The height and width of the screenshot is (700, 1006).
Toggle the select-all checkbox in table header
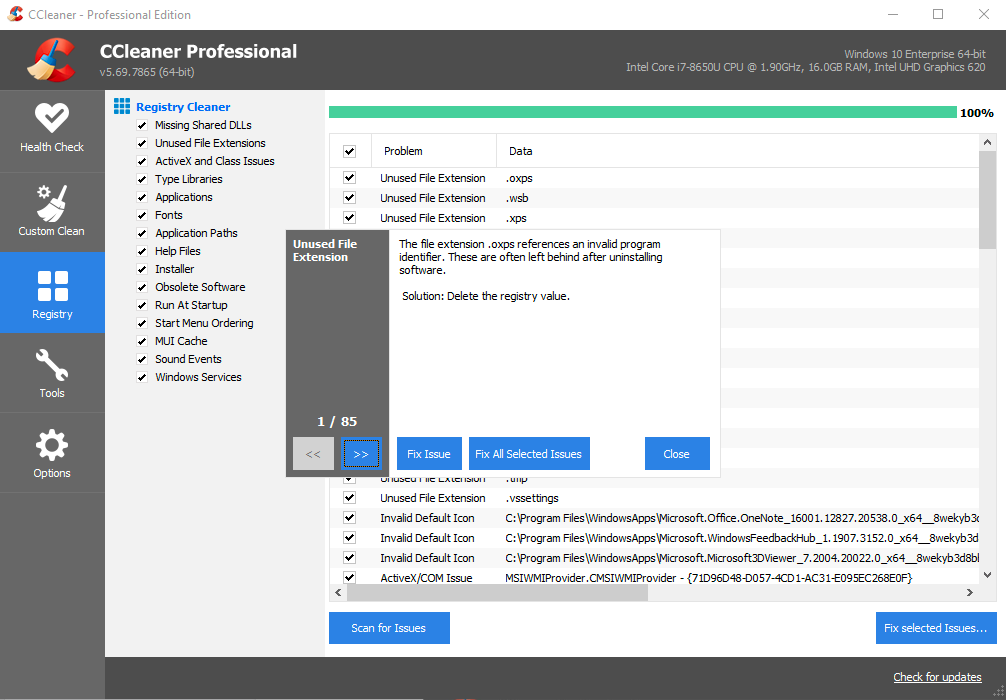350,152
